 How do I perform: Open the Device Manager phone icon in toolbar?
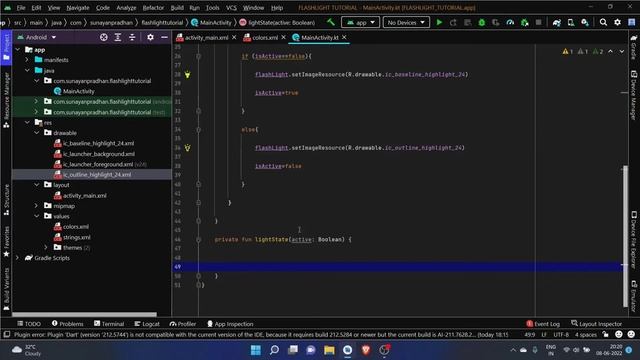click(571, 22)
